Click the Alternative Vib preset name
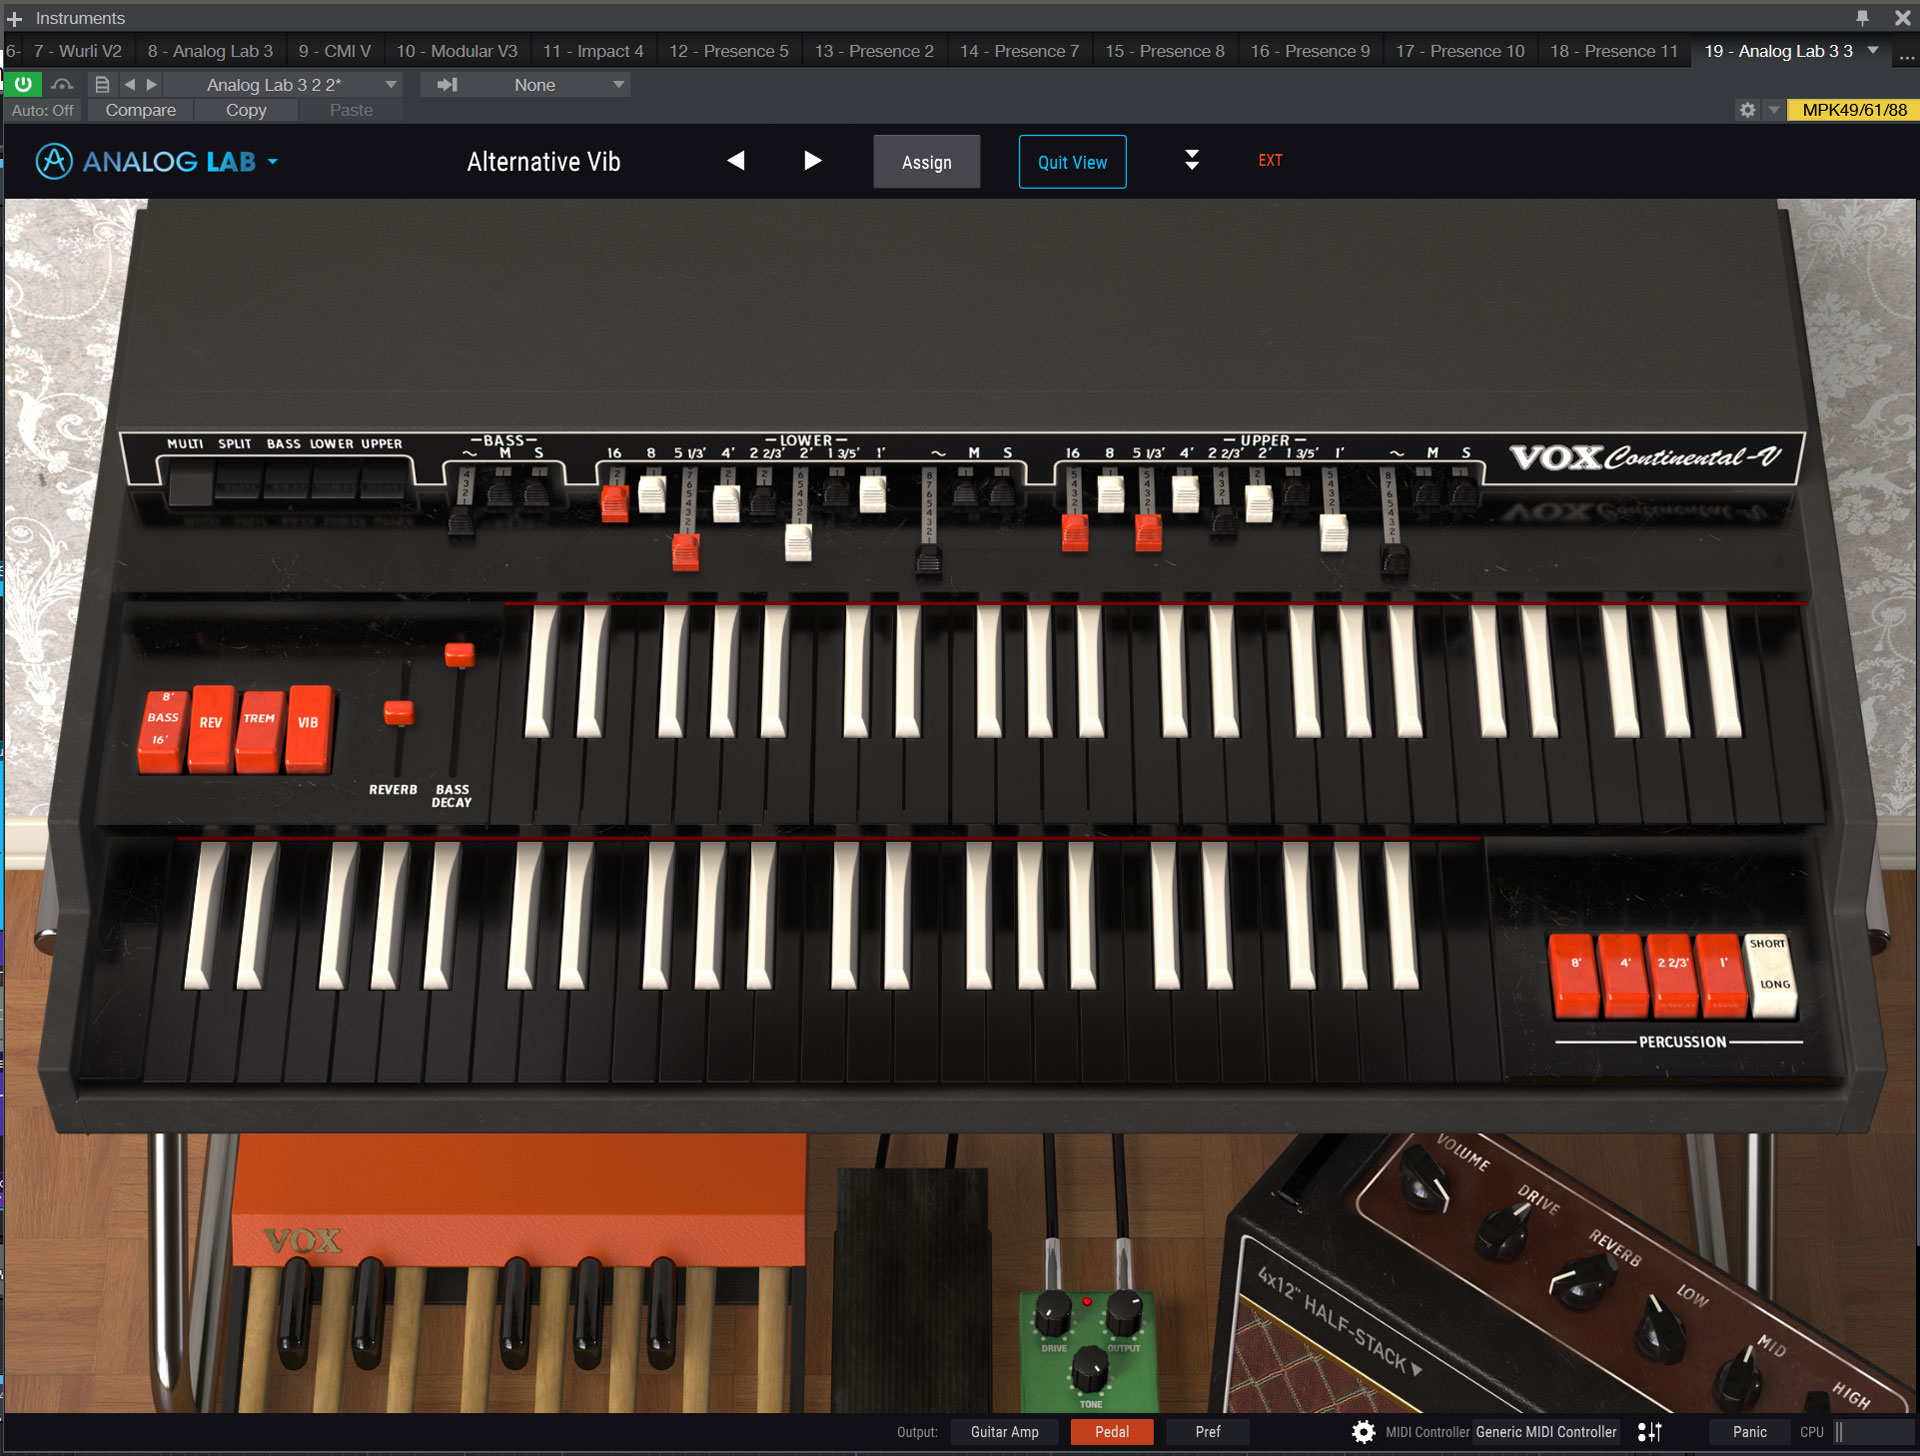The image size is (1920, 1456). tap(543, 161)
